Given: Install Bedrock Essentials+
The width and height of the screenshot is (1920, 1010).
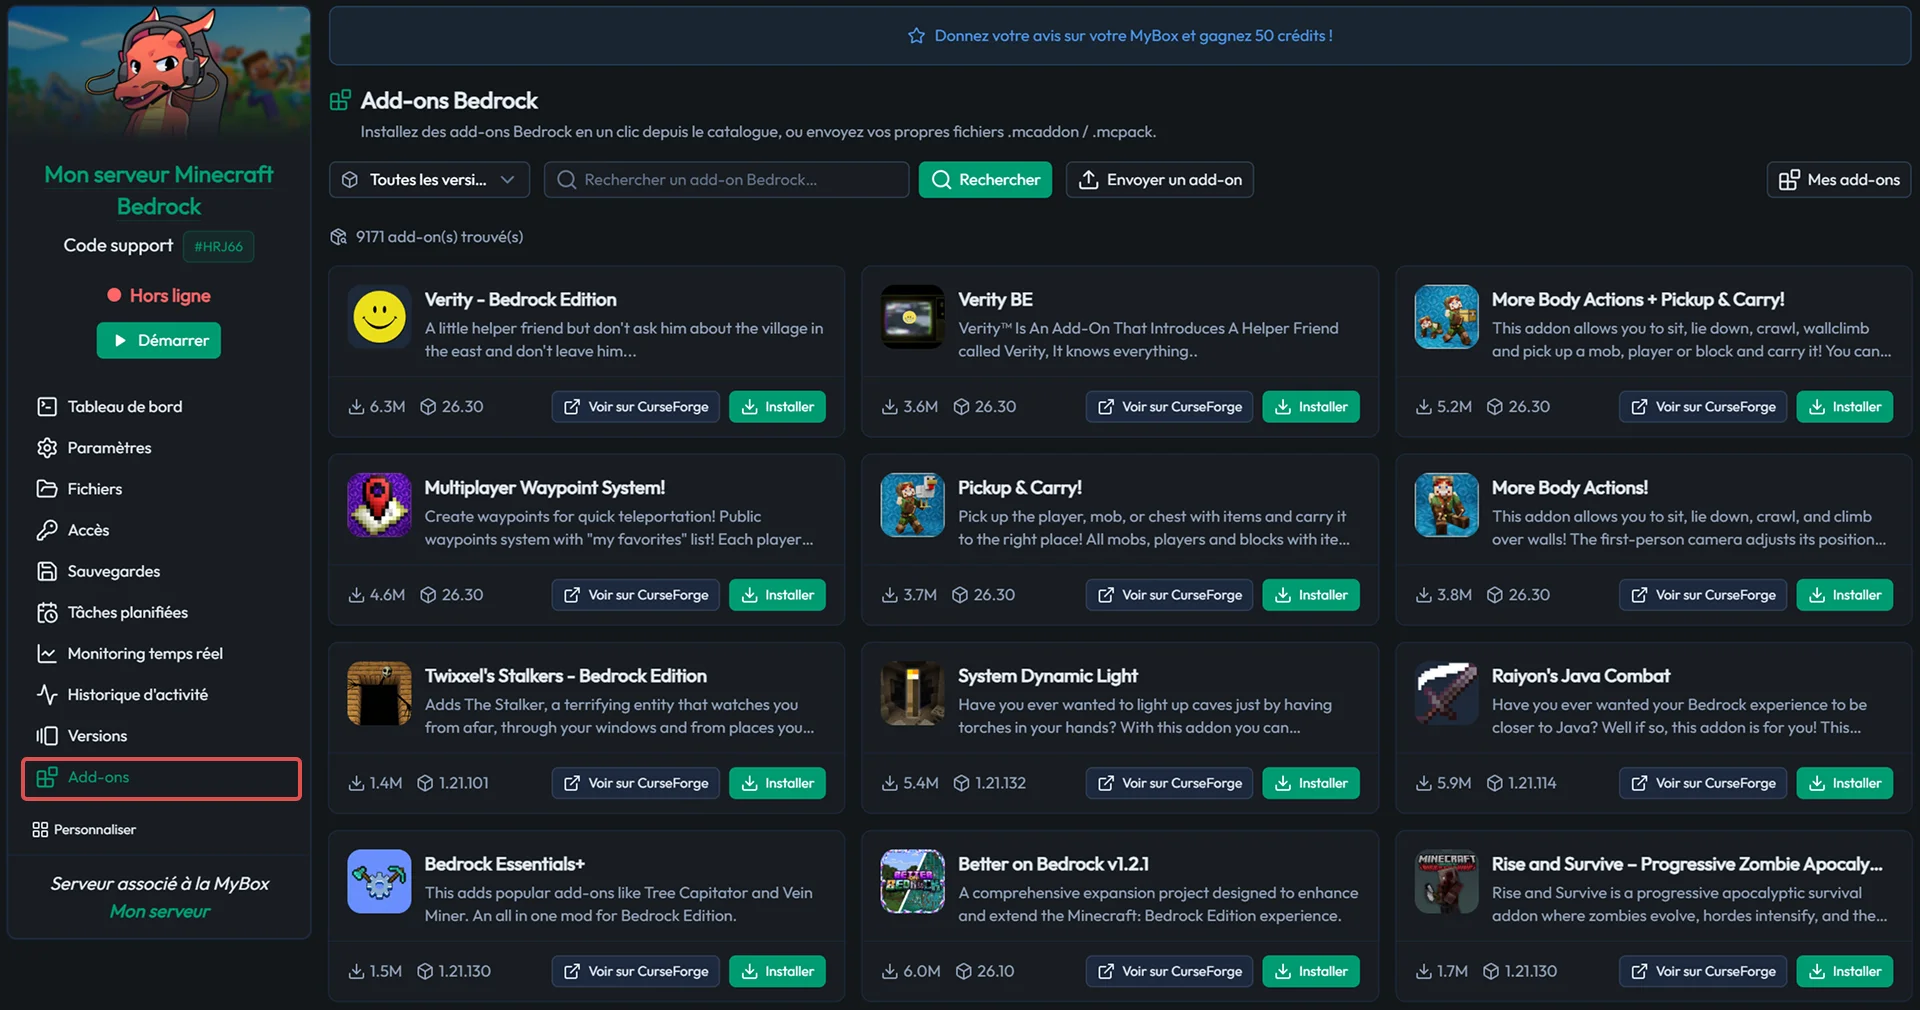Looking at the screenshot, I should click(777, 971).
